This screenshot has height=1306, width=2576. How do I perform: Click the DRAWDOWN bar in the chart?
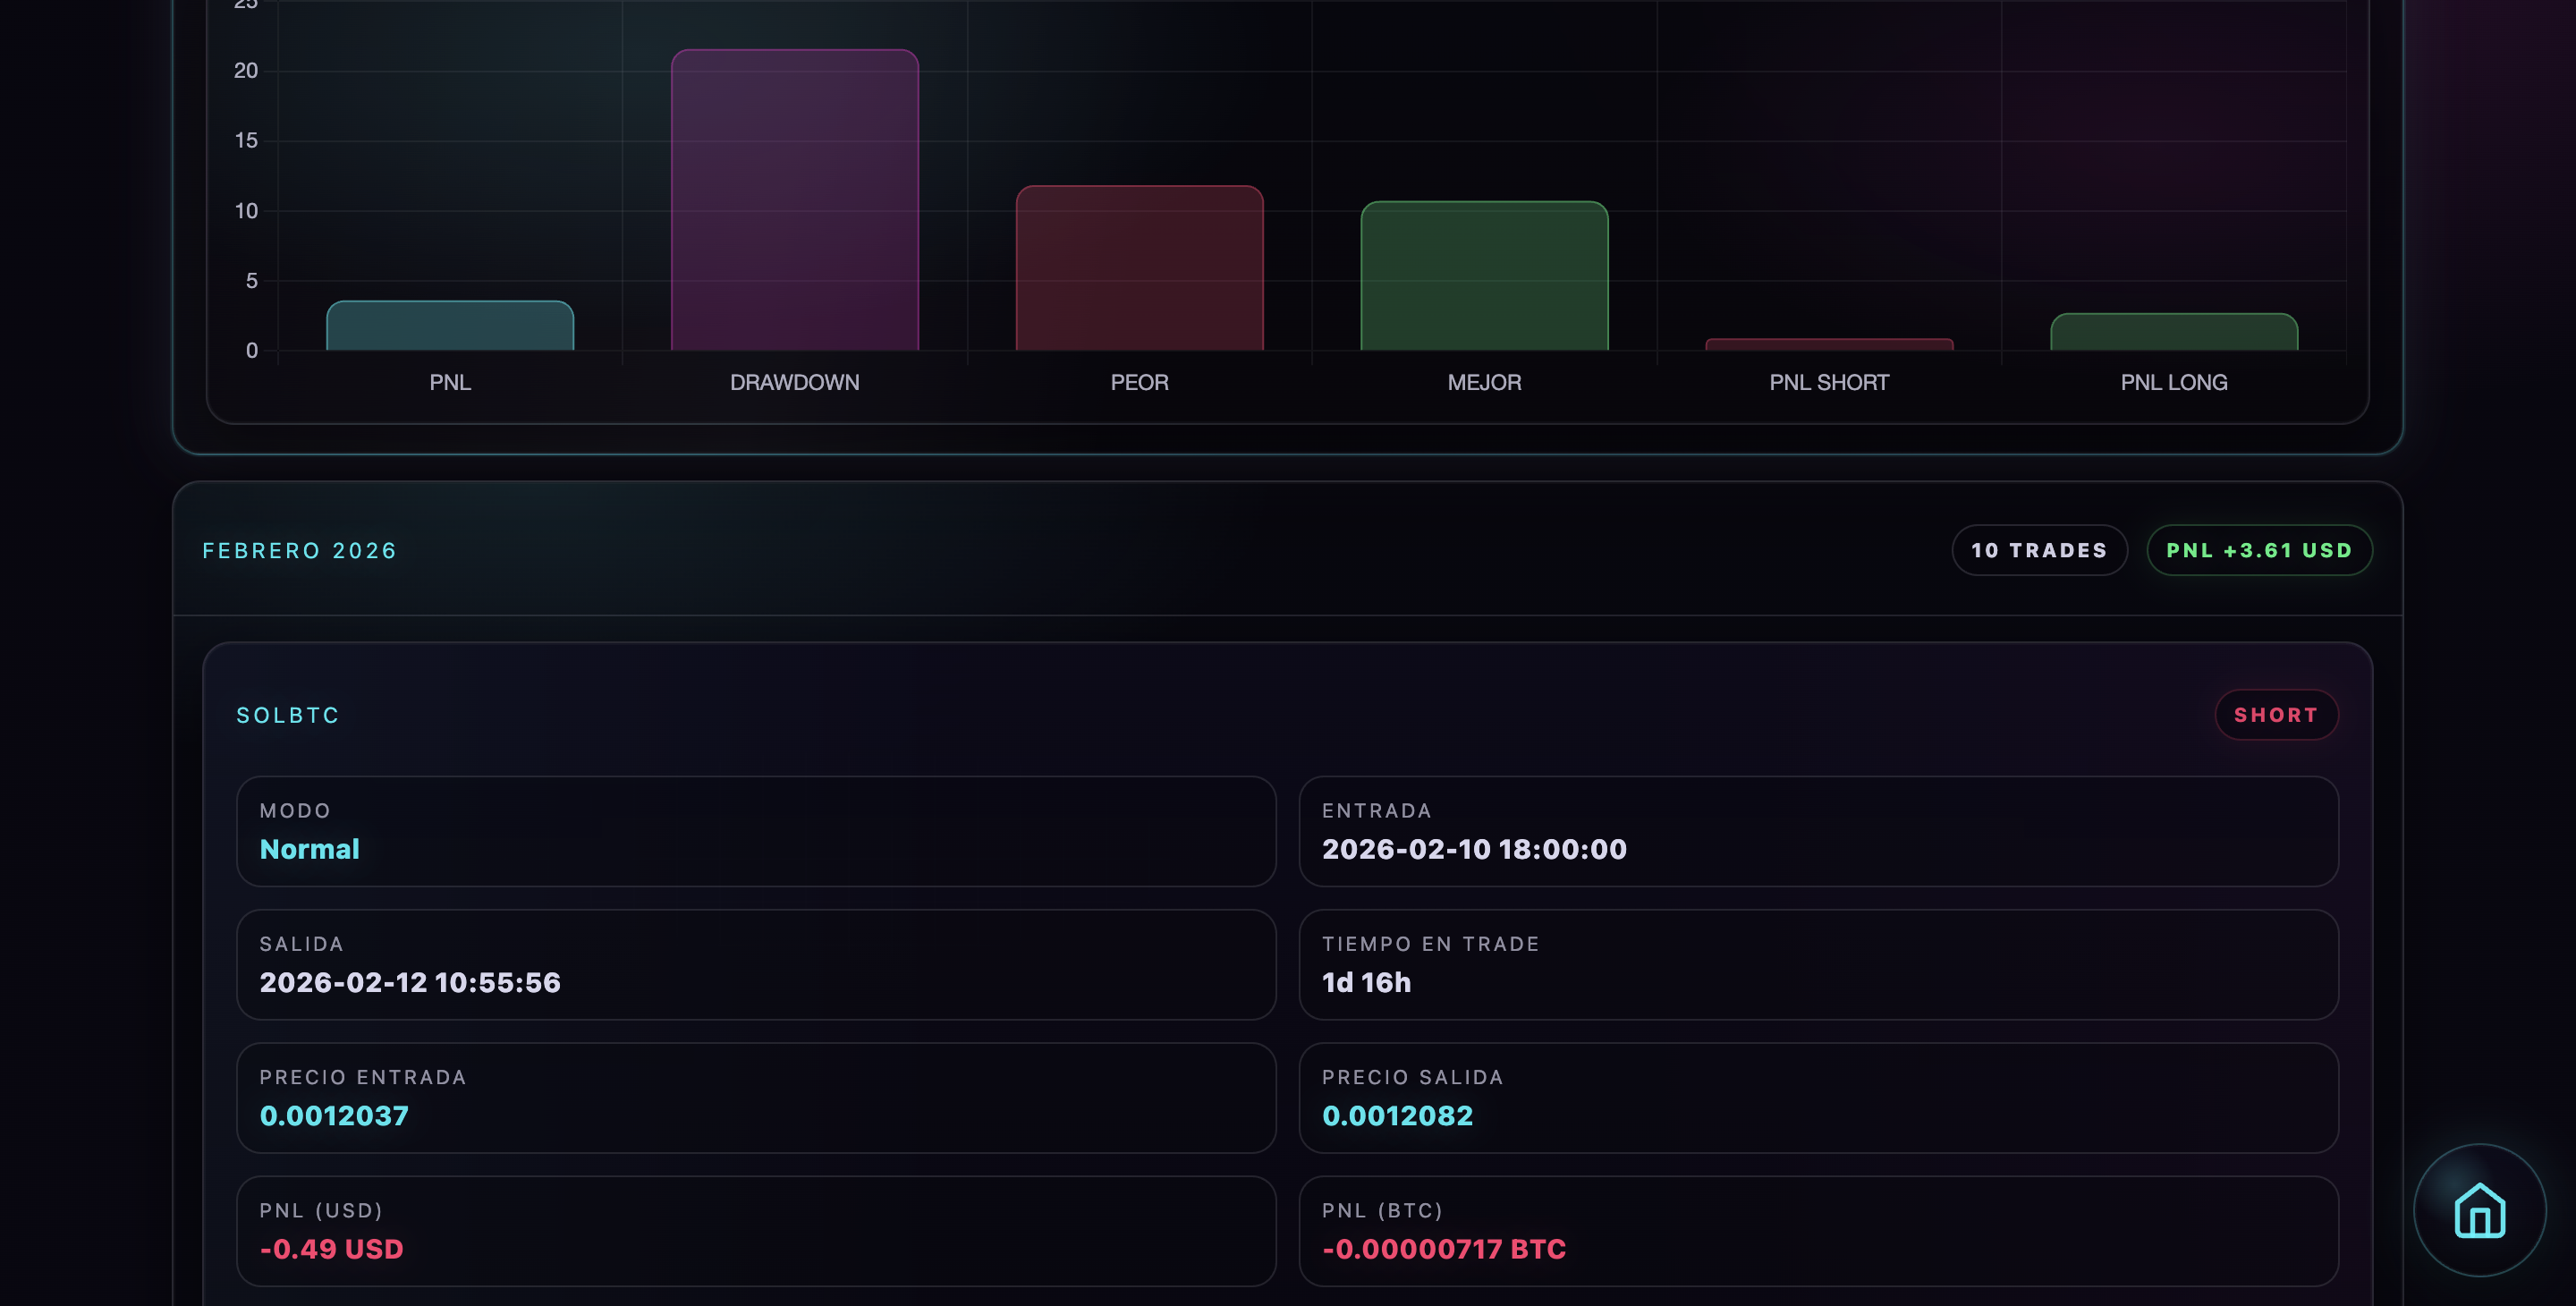794,200
